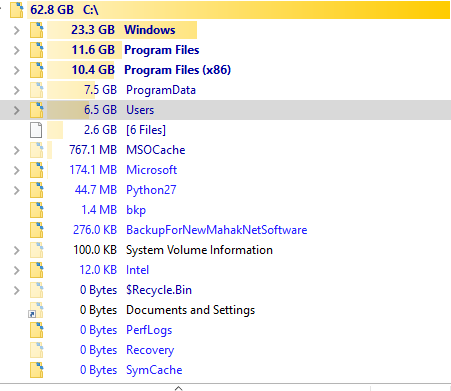The image size is (451, 391).
Task: Click the folder icon beside Program Files 11.6 GB
Action: click(37, 50)
